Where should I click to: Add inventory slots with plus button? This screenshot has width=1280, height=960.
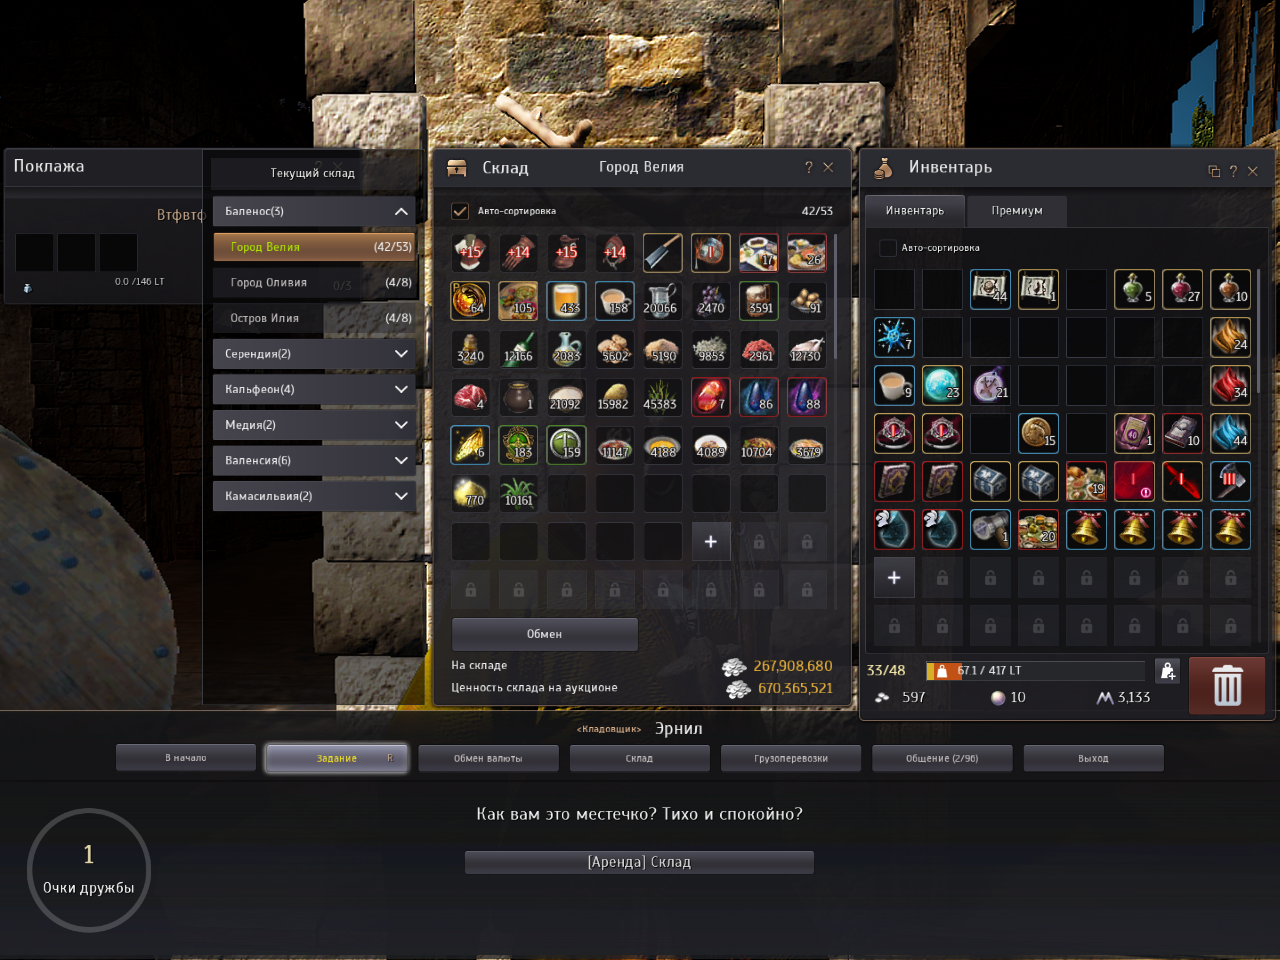click(x=894, y=577)
